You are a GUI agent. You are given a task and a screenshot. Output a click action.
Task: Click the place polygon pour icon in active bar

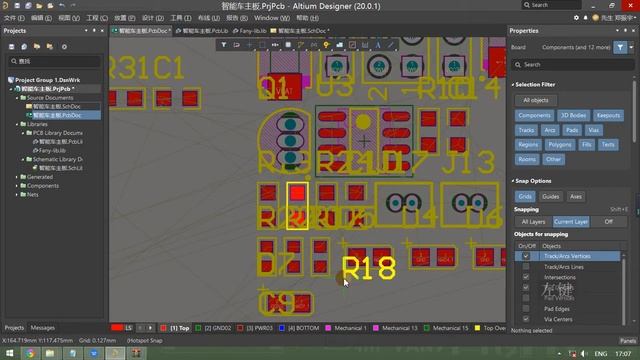[339, 44]
